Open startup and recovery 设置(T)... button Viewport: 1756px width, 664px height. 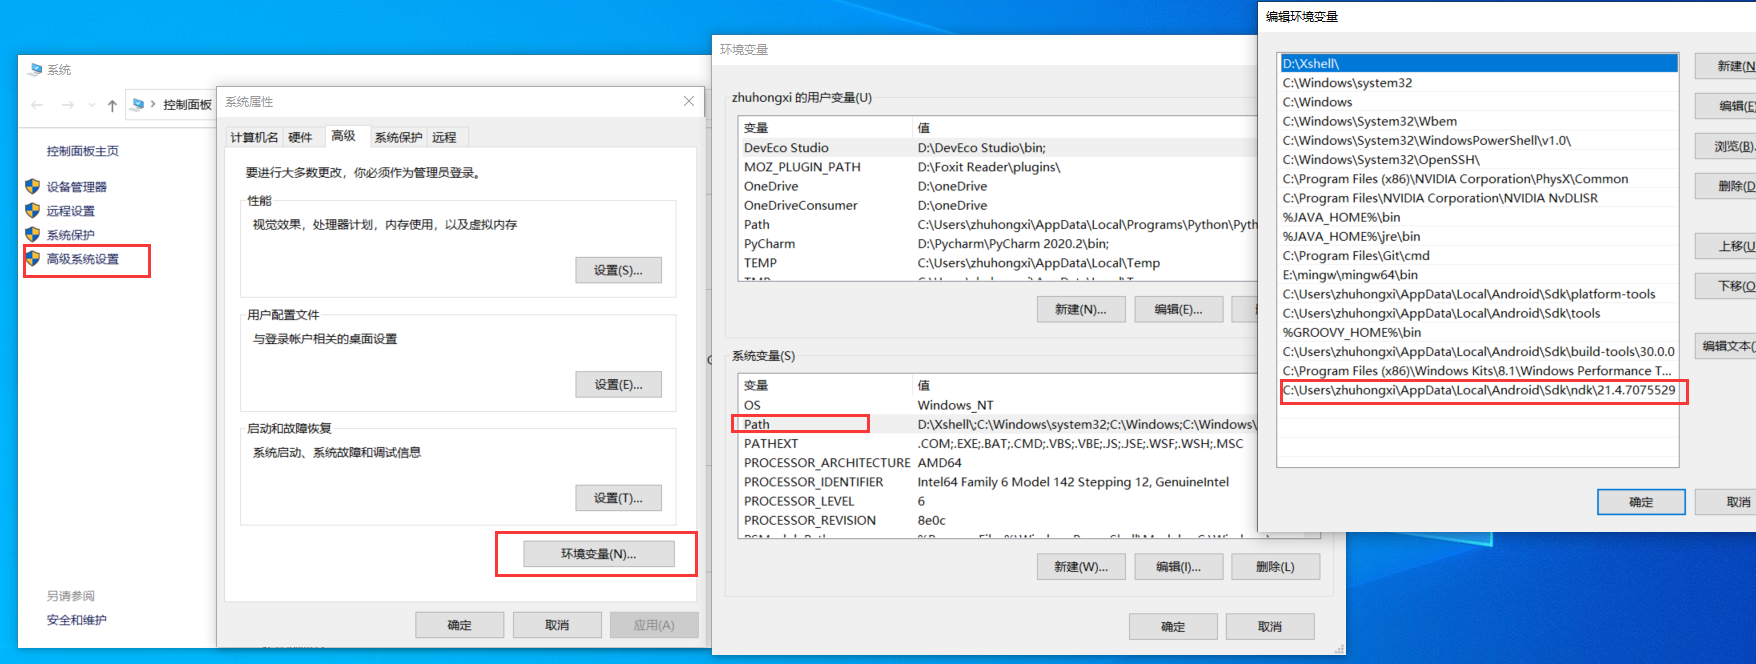point(618,498)
